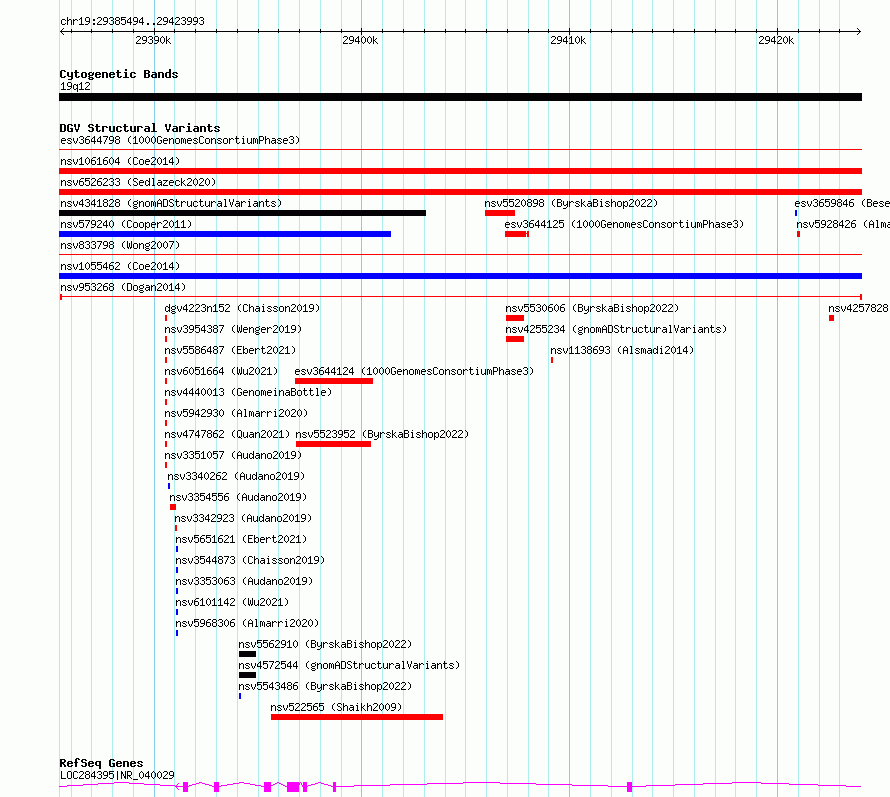
Task: Click the 29390k ruler tick label
Action: [153, 40]
